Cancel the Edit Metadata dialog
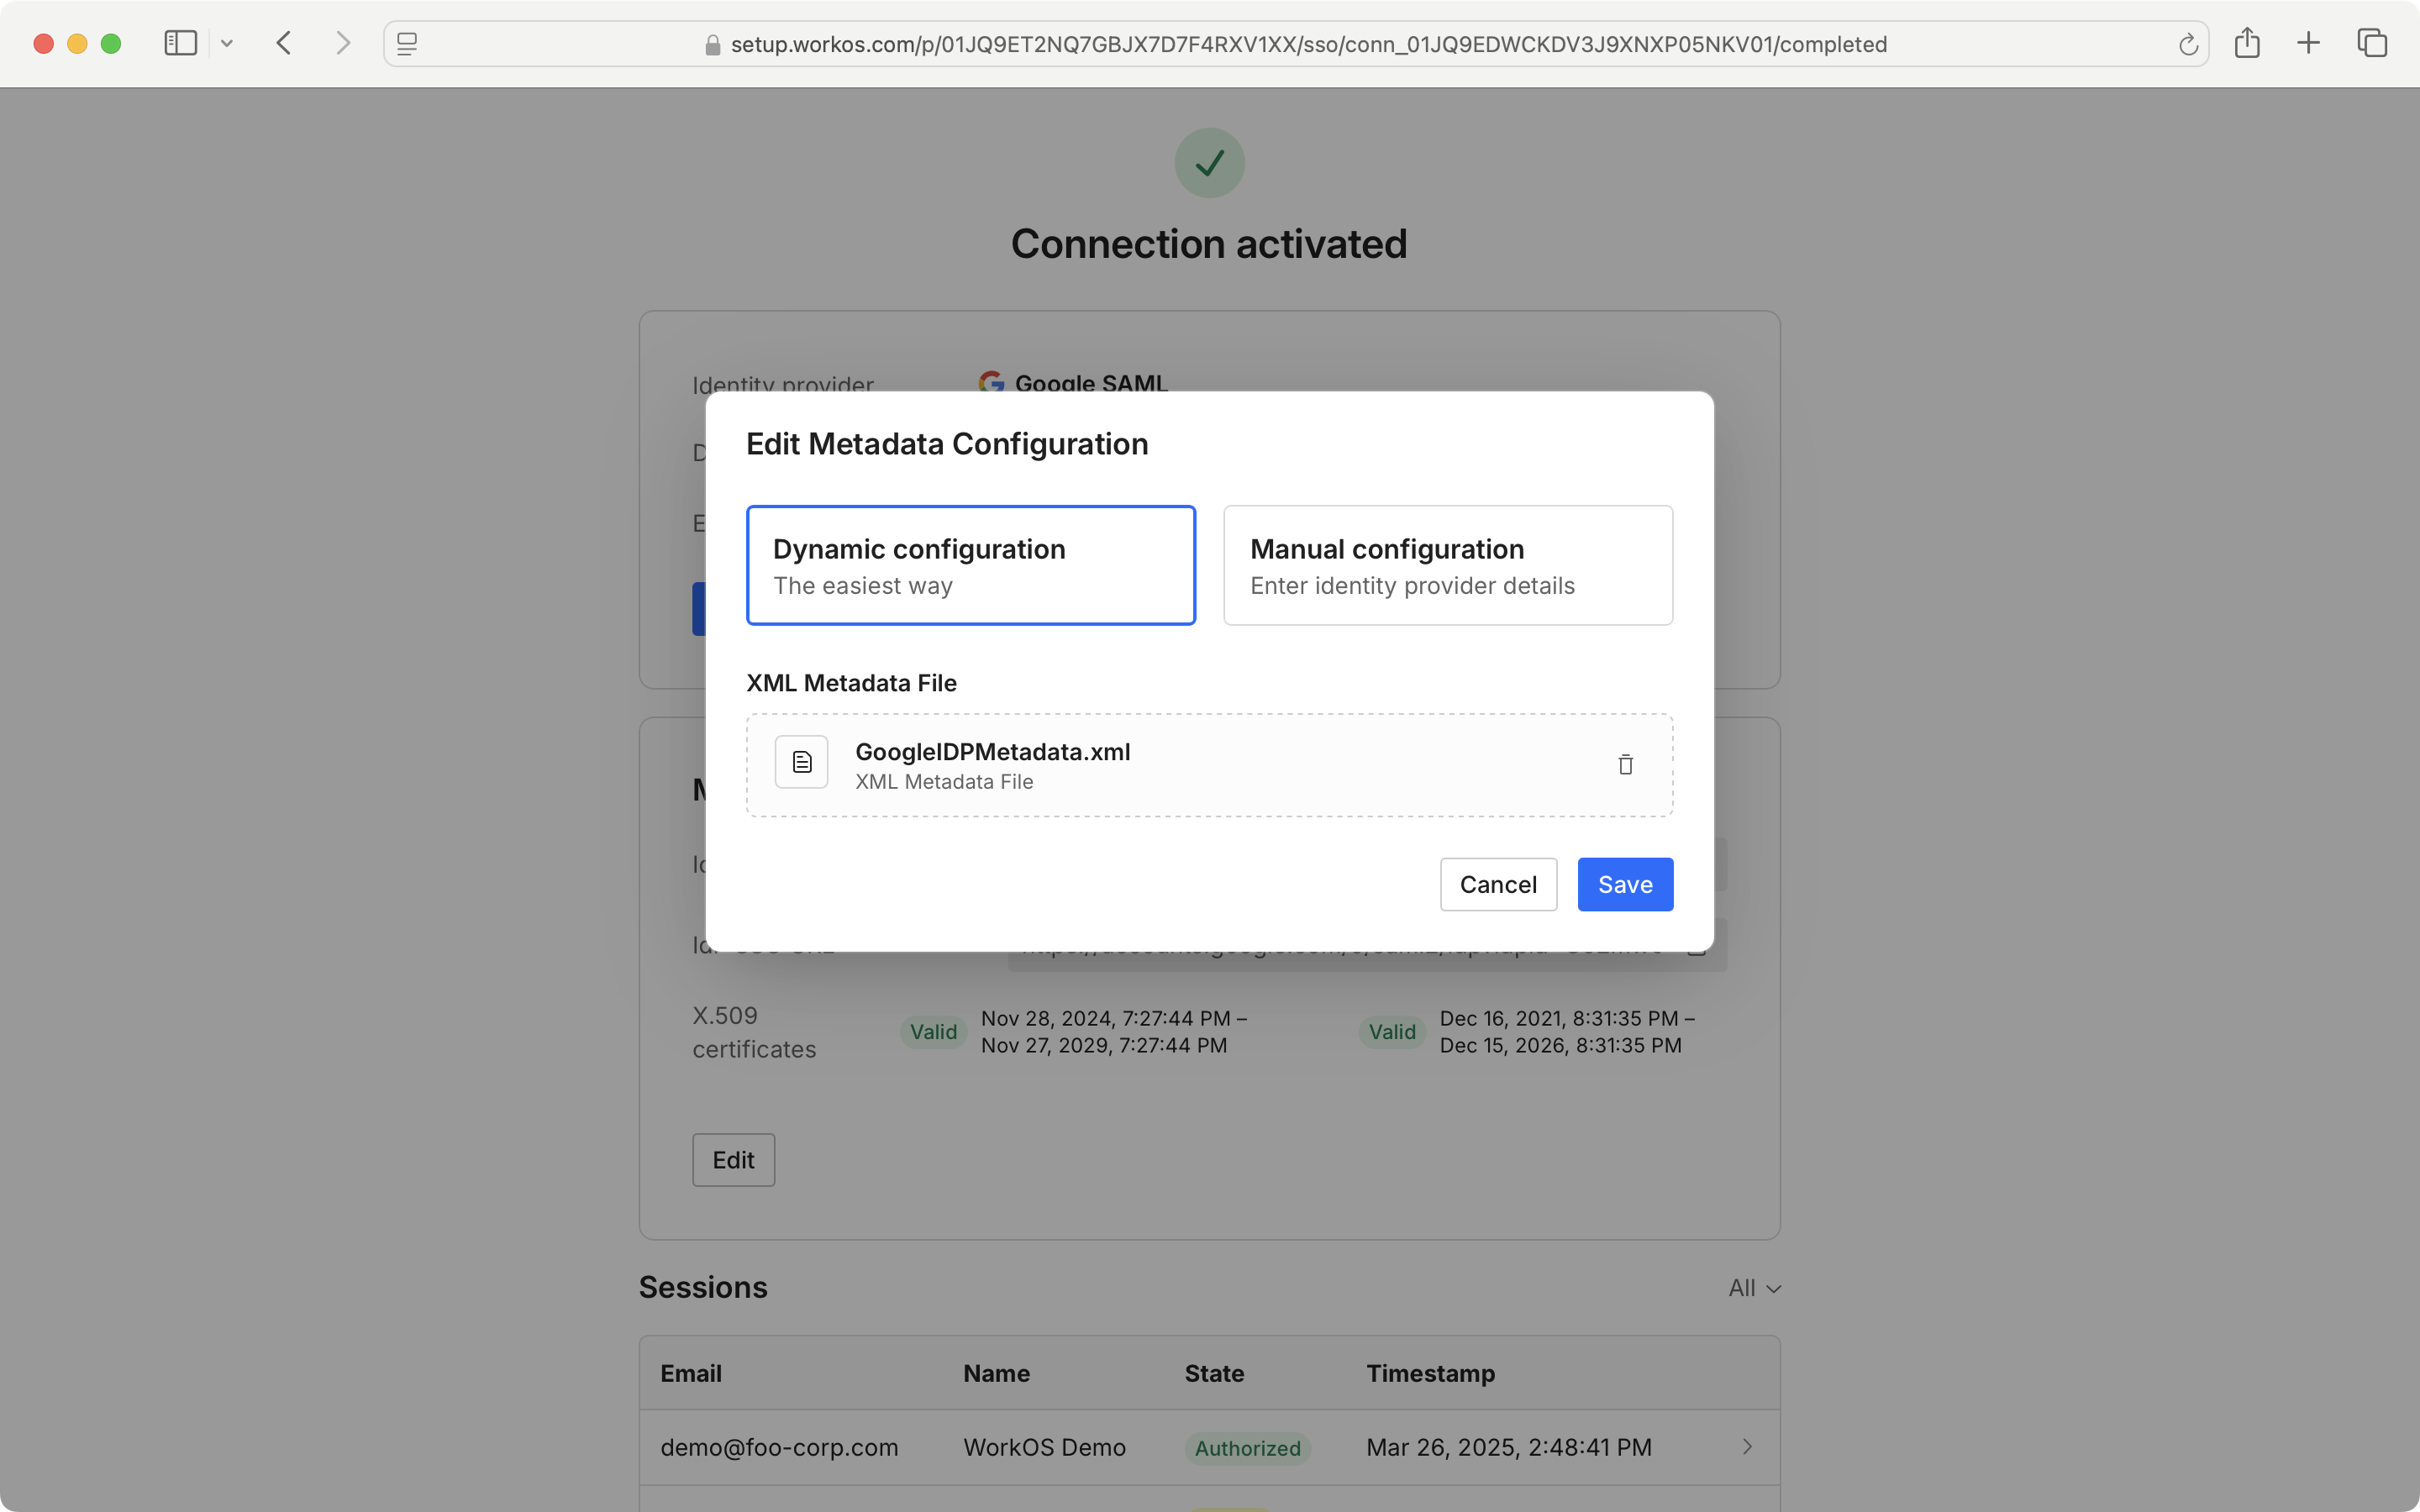Screen dimensions: 2420x1512 coord(1497,884)
